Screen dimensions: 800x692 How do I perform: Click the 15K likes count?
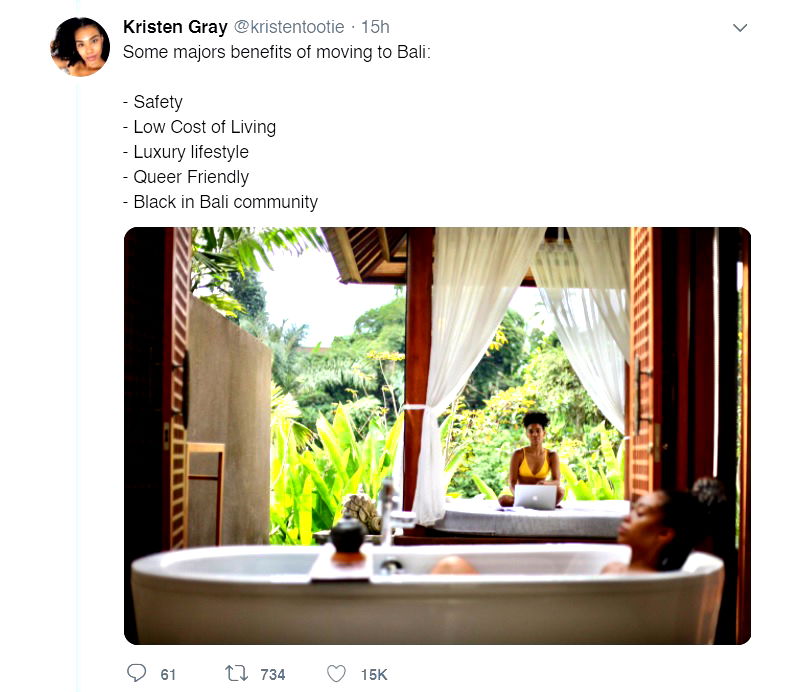point(374,675)
